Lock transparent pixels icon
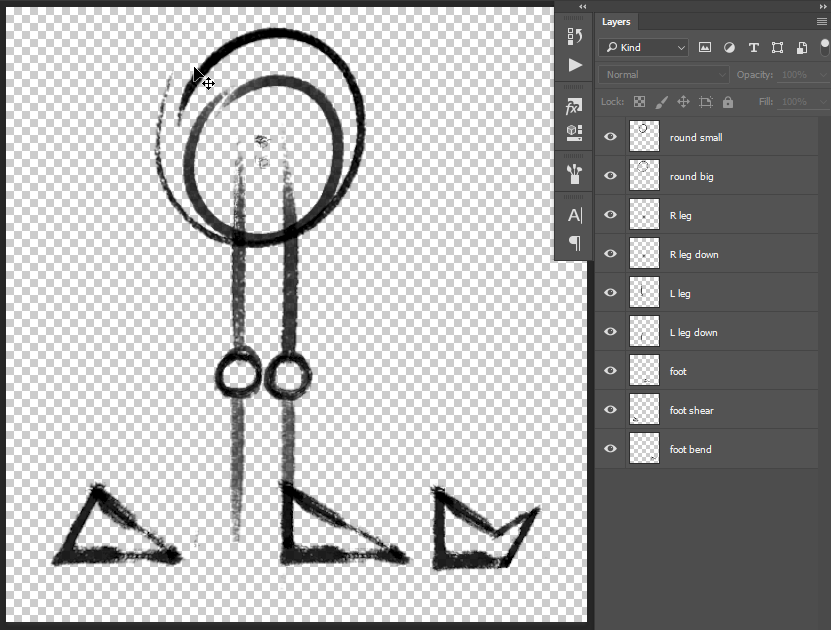Screen dimensions: 831x630 coord(640,102)
